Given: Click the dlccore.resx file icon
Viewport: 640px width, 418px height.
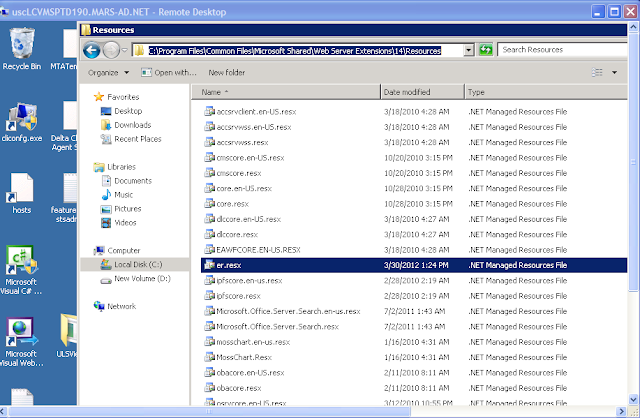Looking at the screenshot, I should click(x=209, y=234).
